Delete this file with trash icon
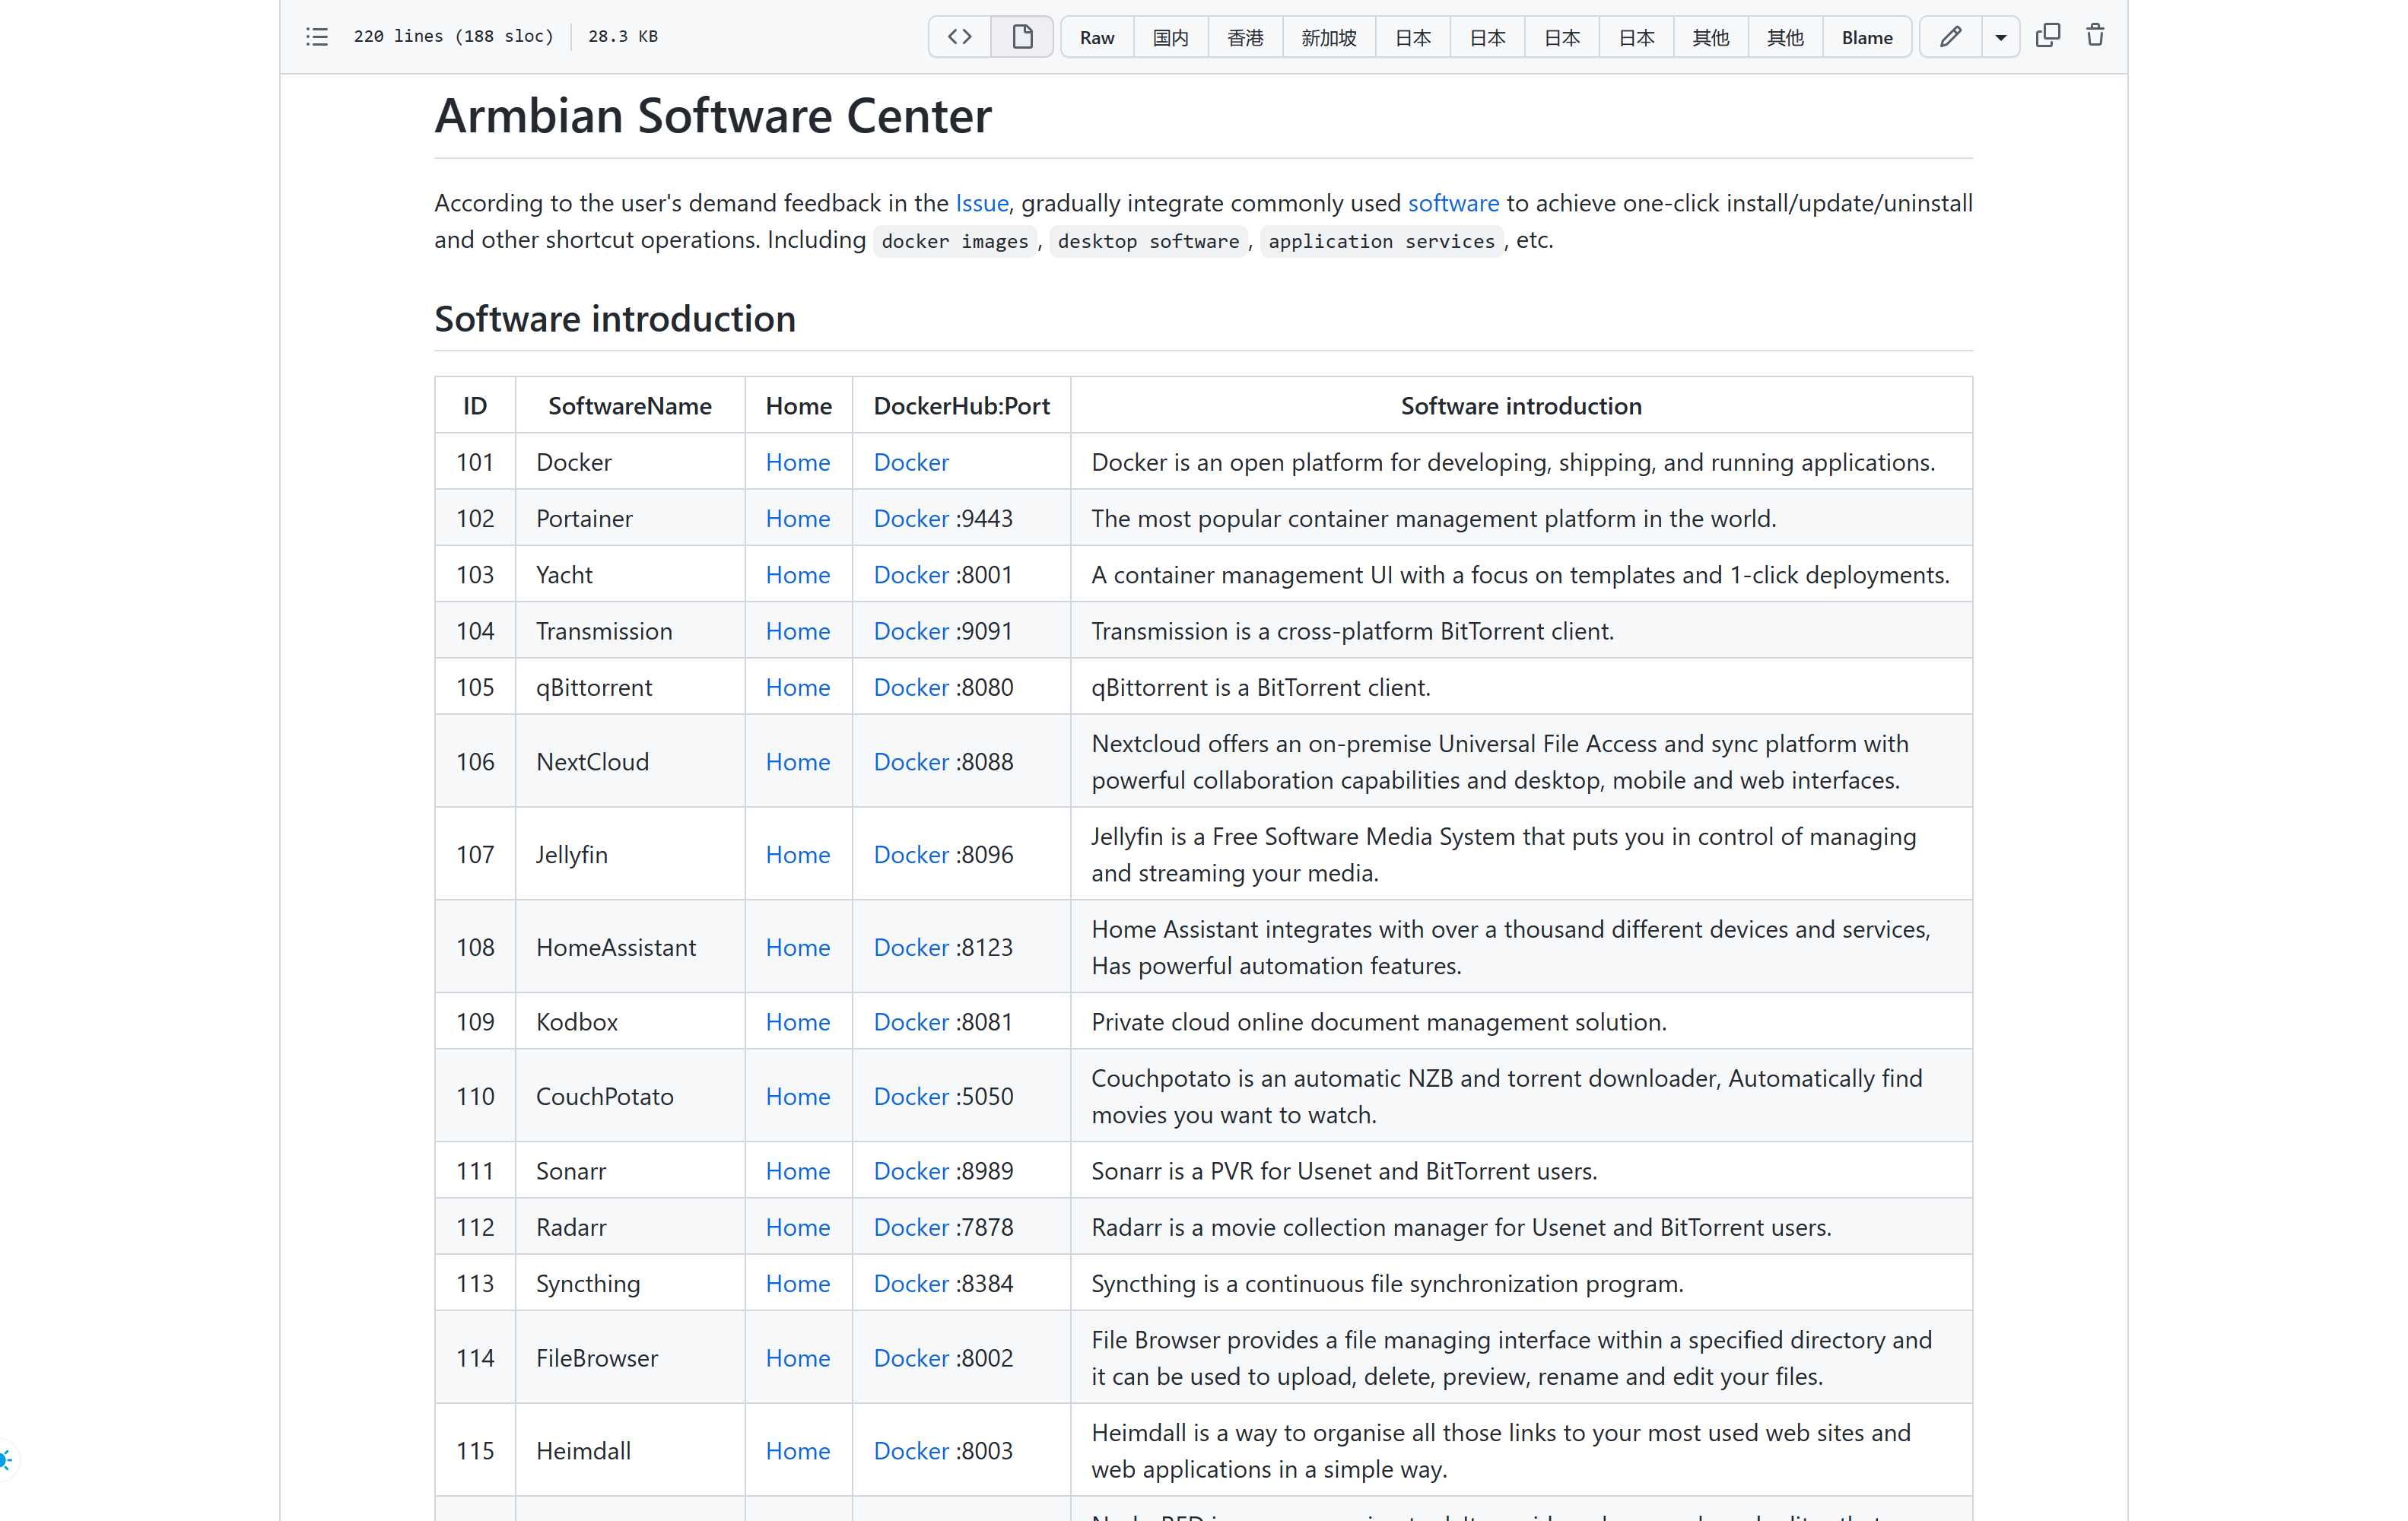The width and height of the screenshot is (2408, 1521). [2095, 36]
